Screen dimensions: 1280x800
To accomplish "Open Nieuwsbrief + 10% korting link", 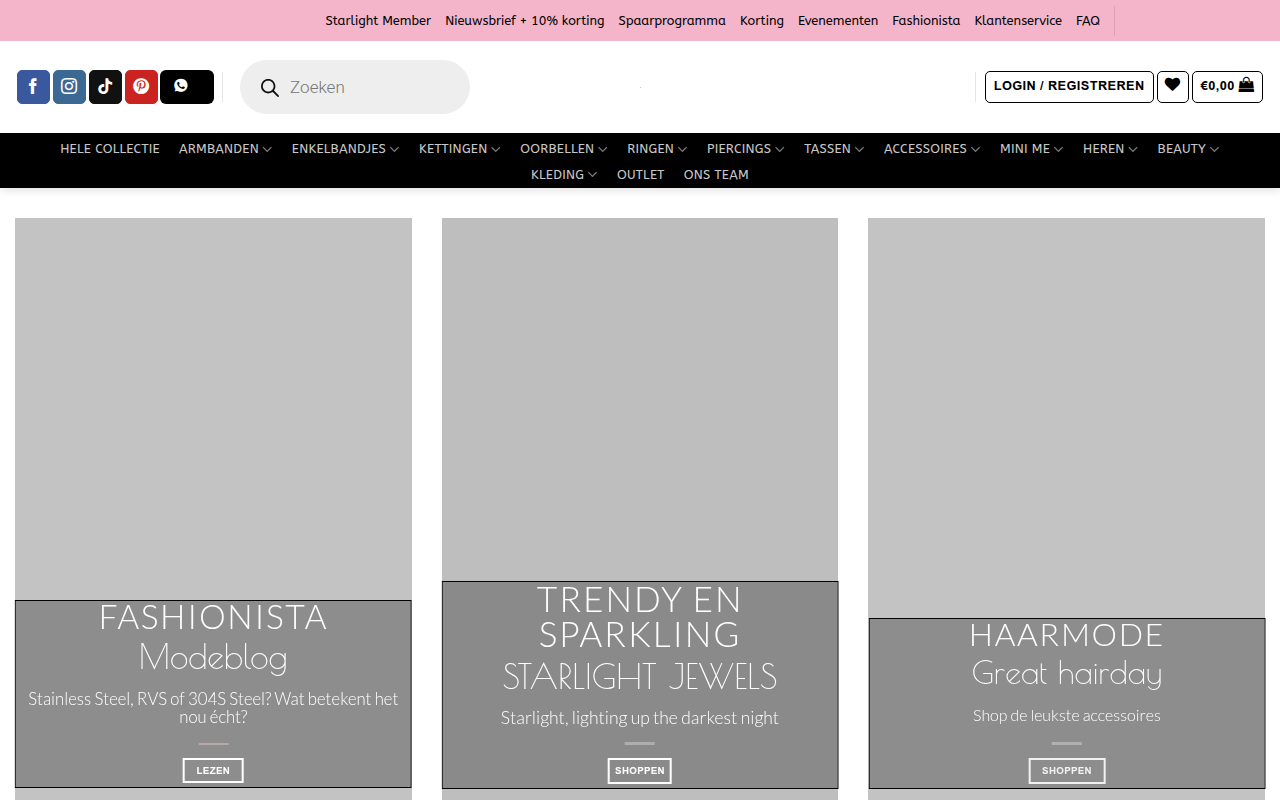I will tap(525, 21).
